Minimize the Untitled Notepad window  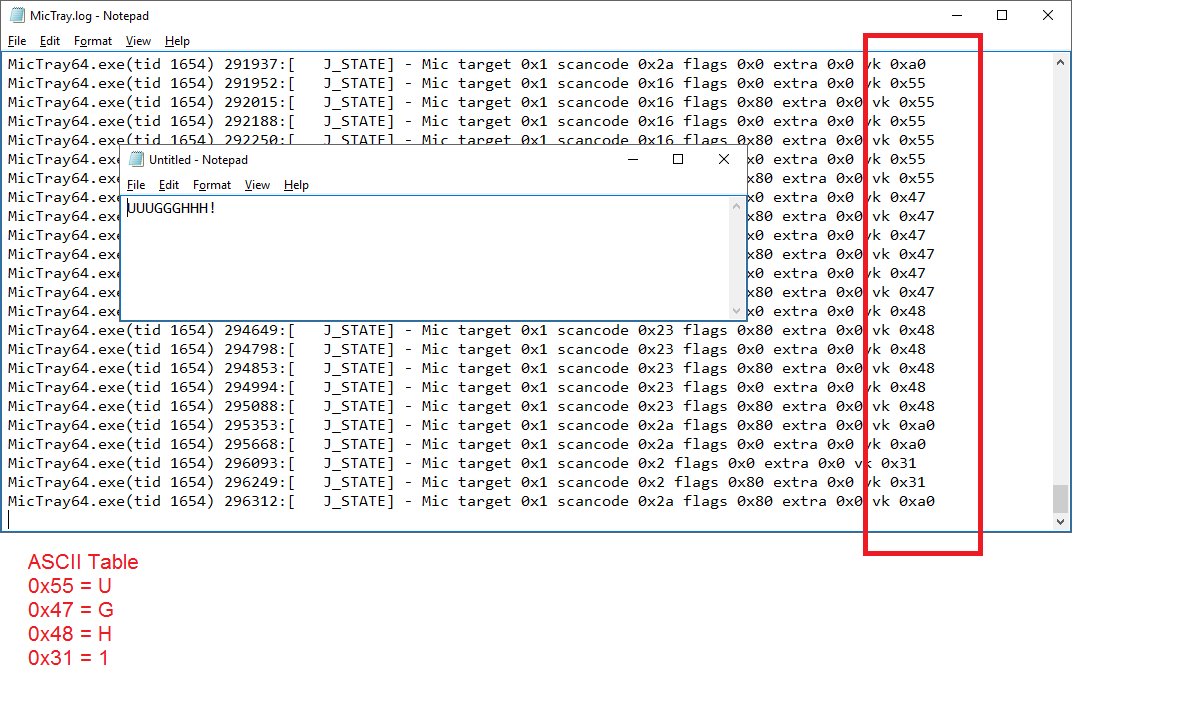point(633,159)
